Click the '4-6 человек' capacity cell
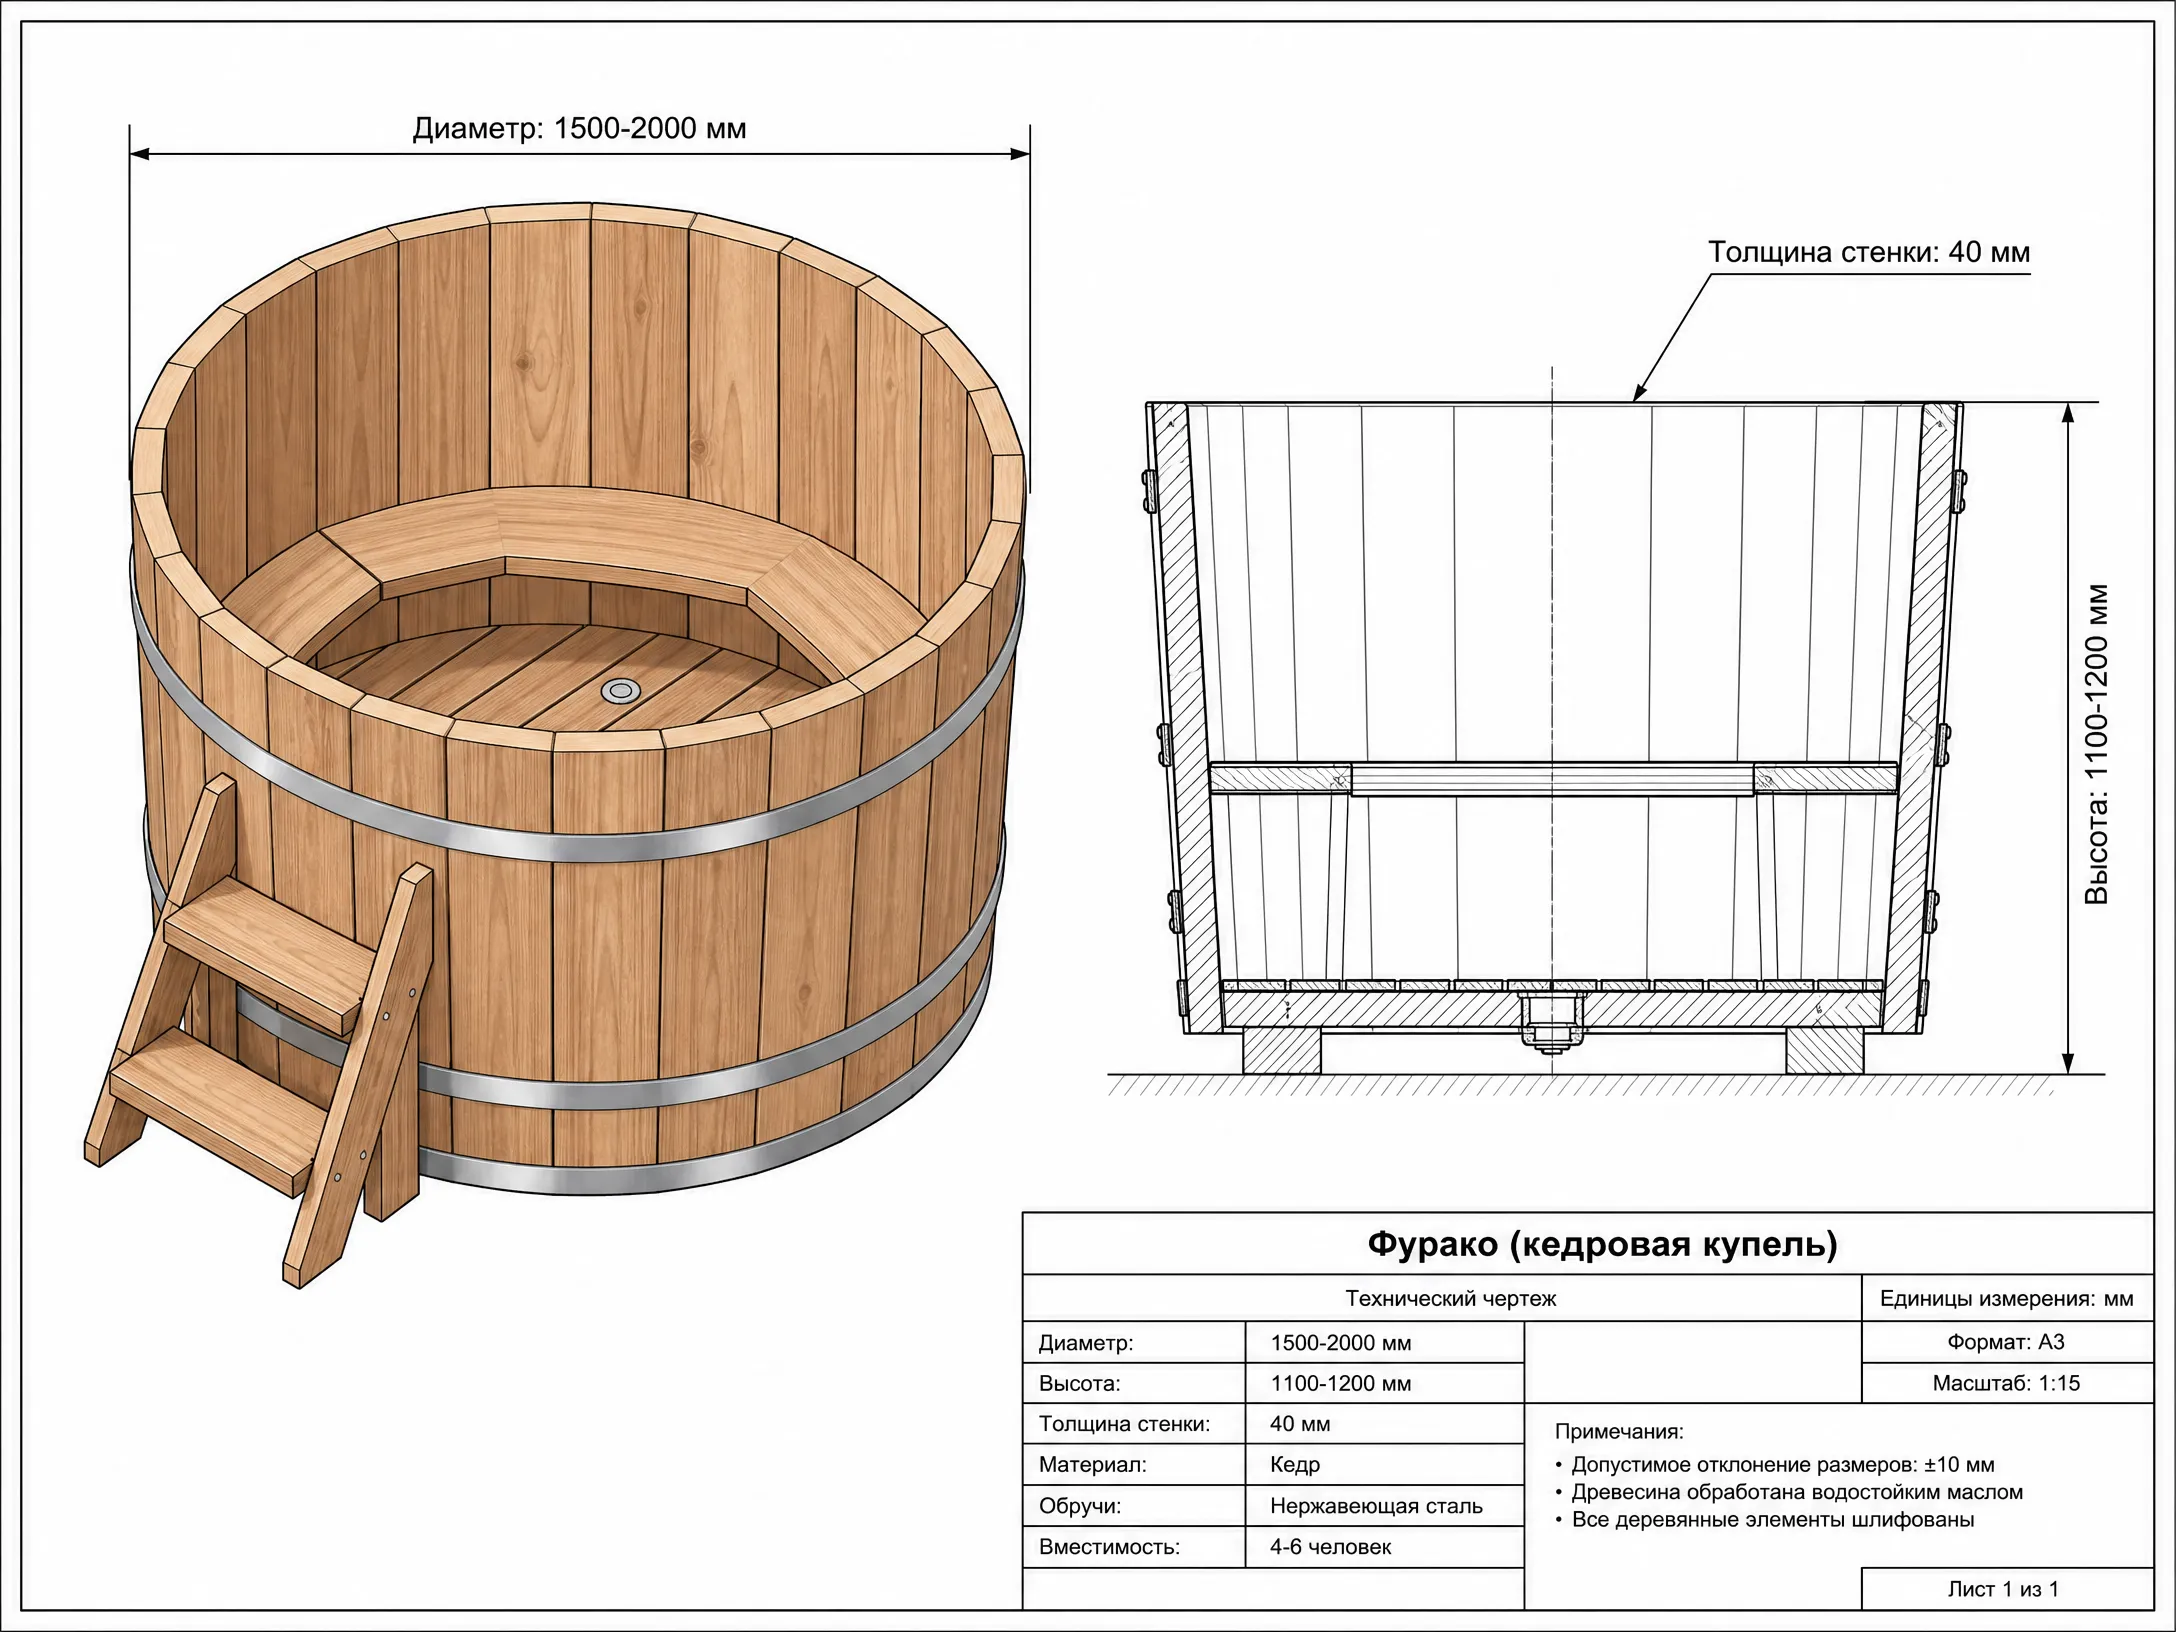Screen dimensions: 2176x1632 1384,1547
